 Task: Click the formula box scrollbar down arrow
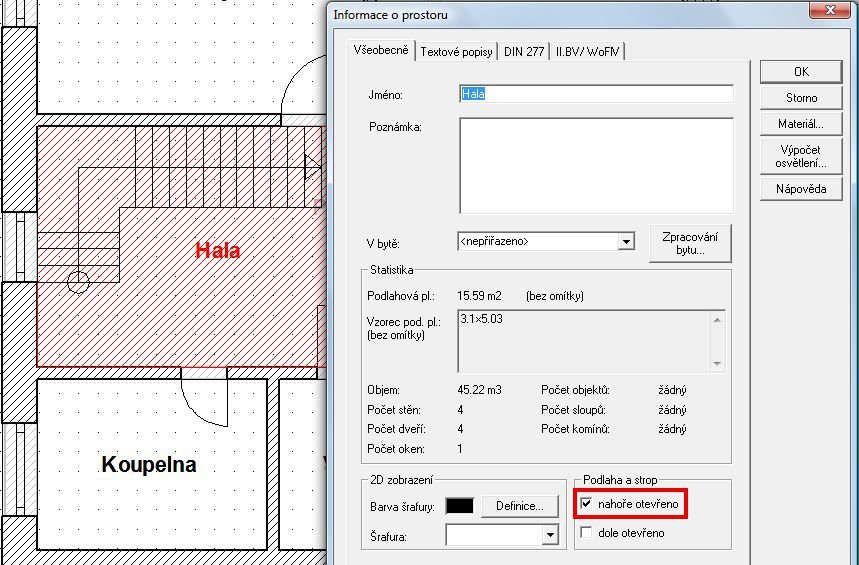[x=717, y=364]
